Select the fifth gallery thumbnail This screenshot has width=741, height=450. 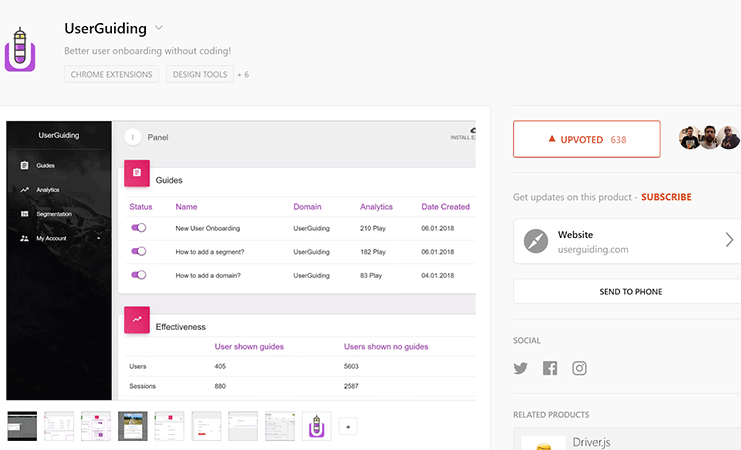click(x=170, y=426)
